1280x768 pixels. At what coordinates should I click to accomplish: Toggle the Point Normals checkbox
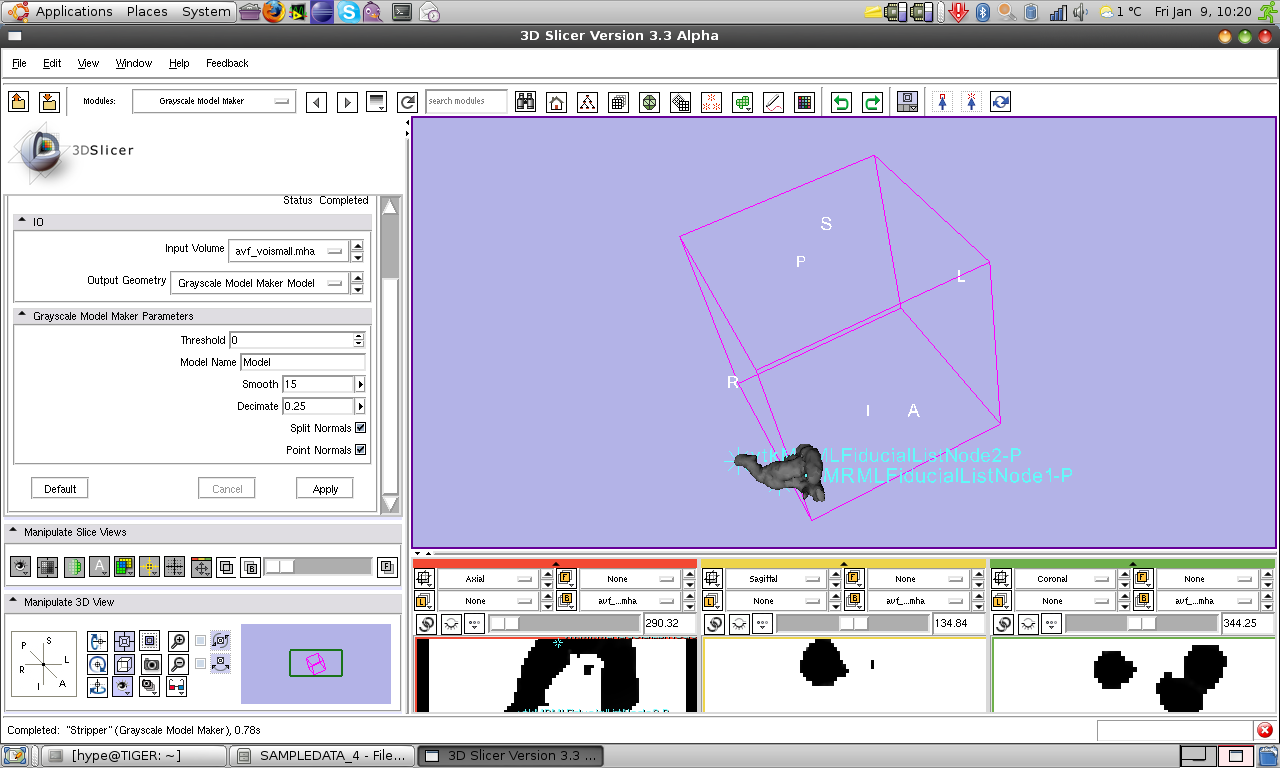361,450
